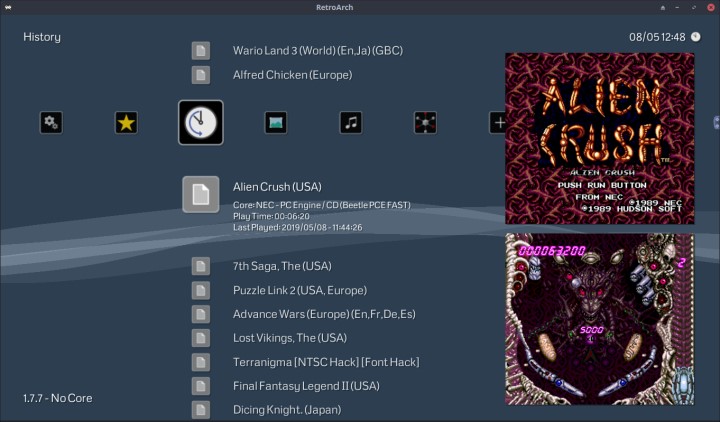Click the RetroArch window menu icon
The image size is (720, 422).
coord(8,7)
